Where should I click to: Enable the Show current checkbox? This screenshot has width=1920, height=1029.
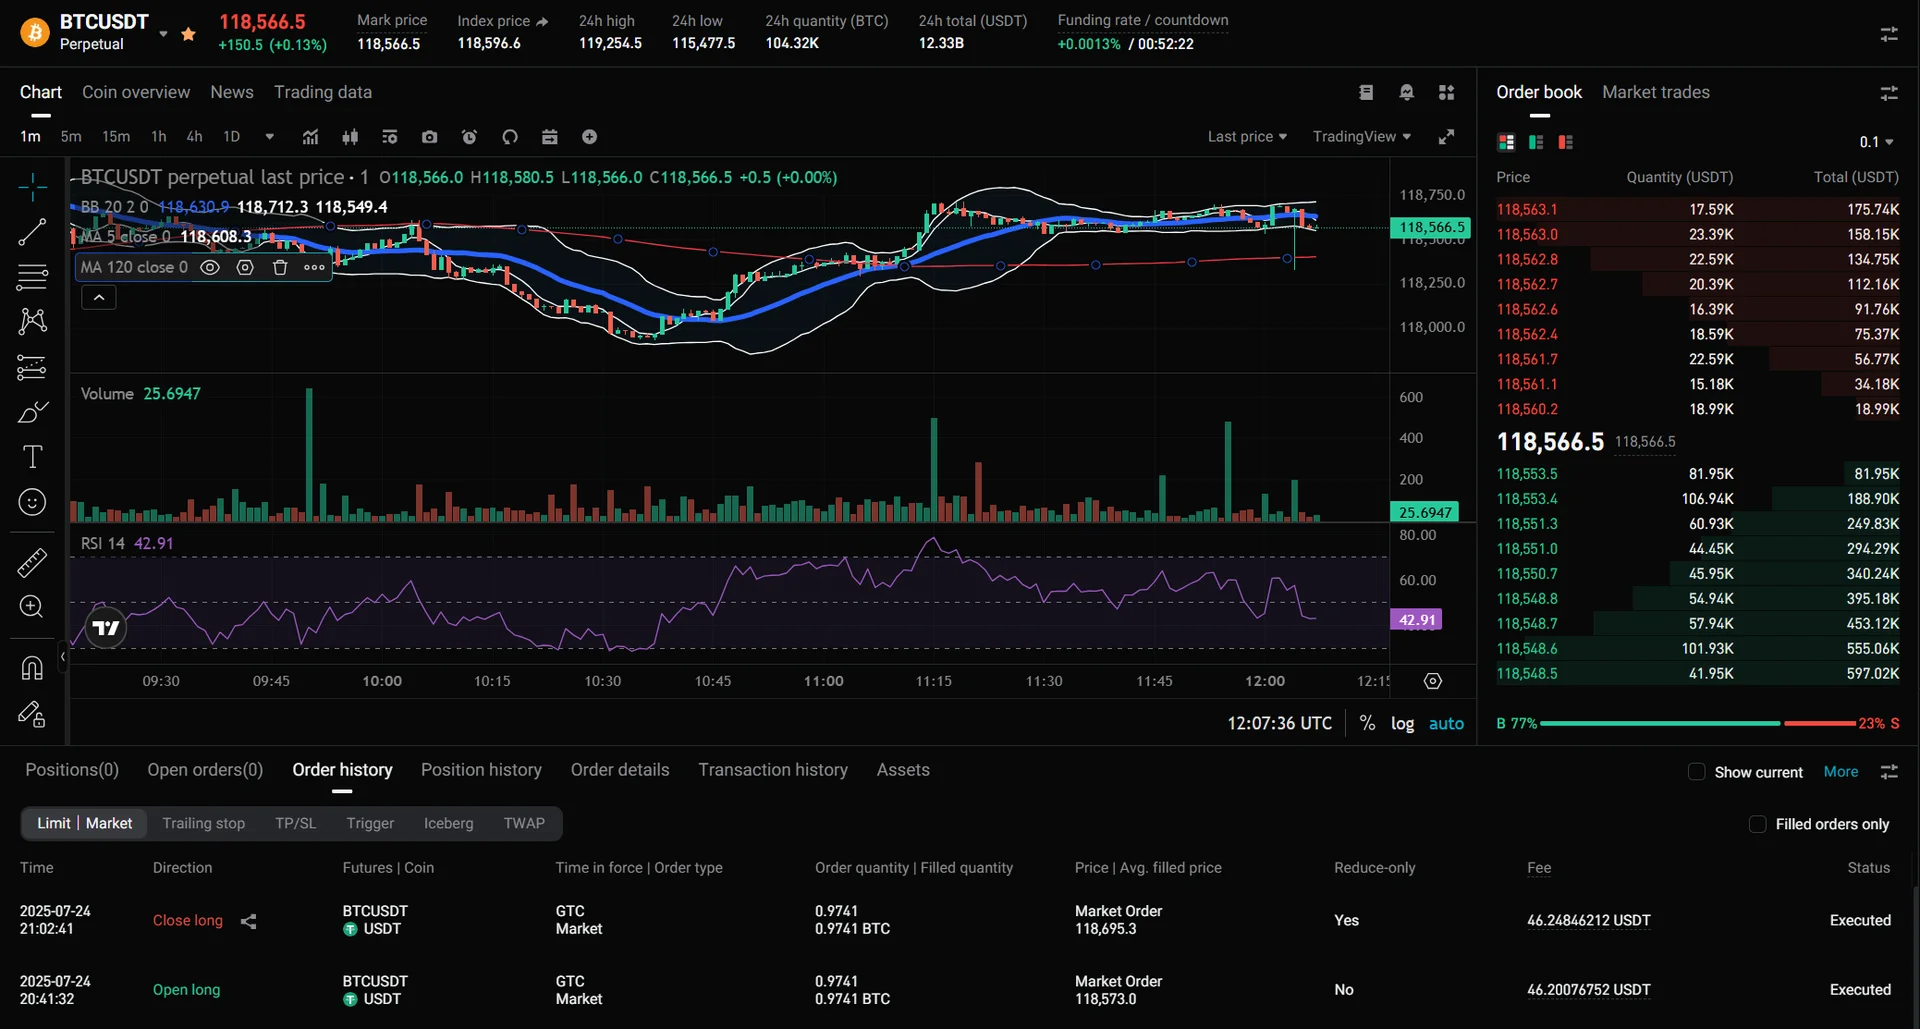pyautogui.click(x=1696, y=772)
